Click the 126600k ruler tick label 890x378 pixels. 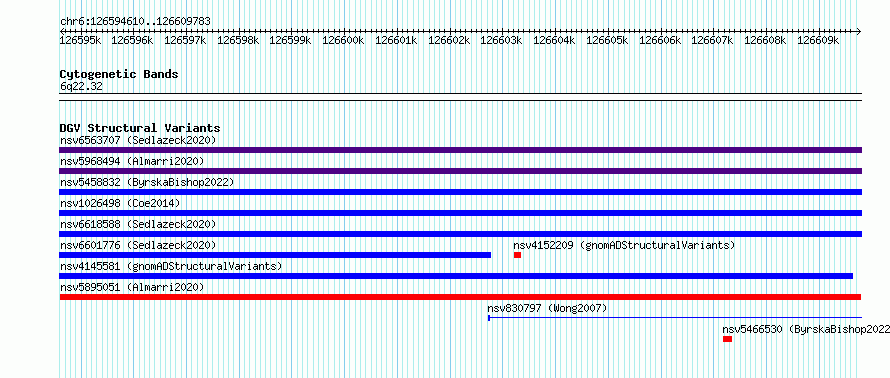(343, 40)
